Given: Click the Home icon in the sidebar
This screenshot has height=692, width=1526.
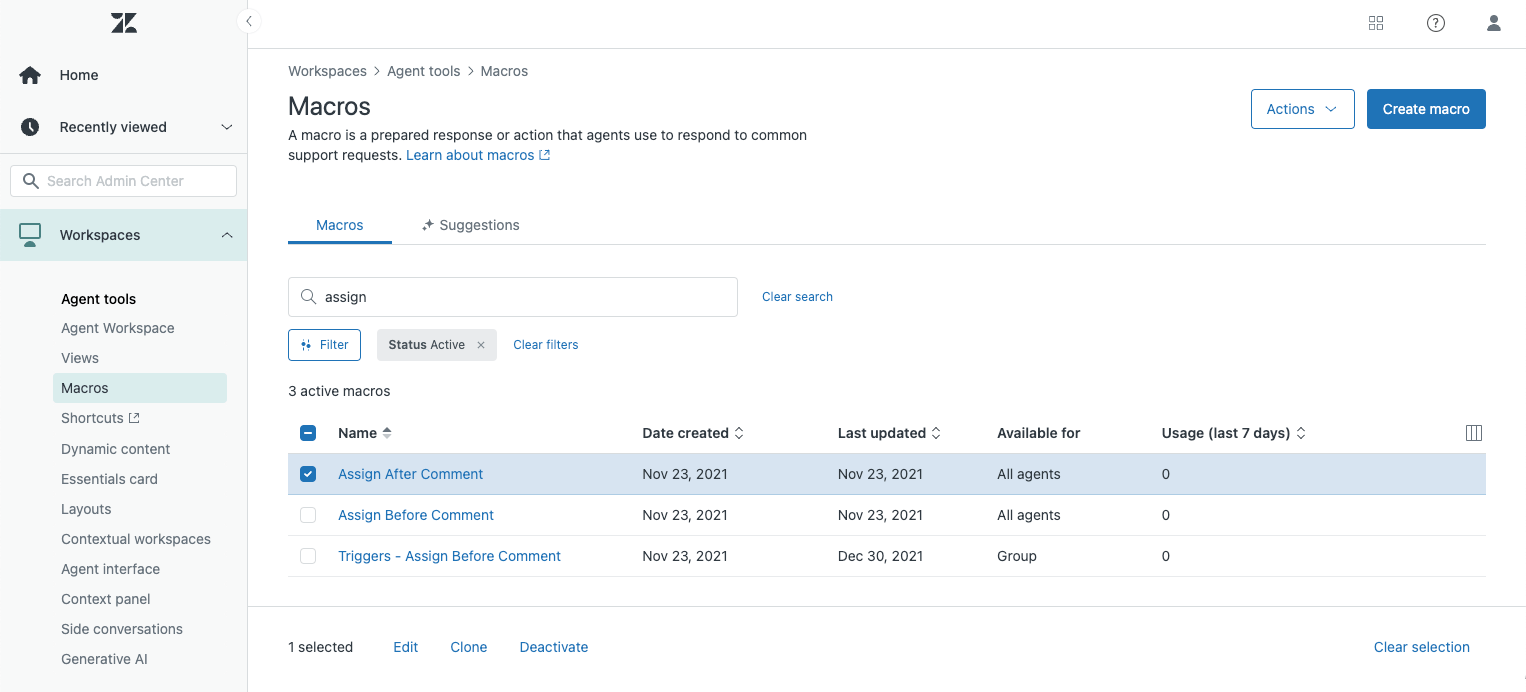Looking at the screenshot, I should coord(29,74).
